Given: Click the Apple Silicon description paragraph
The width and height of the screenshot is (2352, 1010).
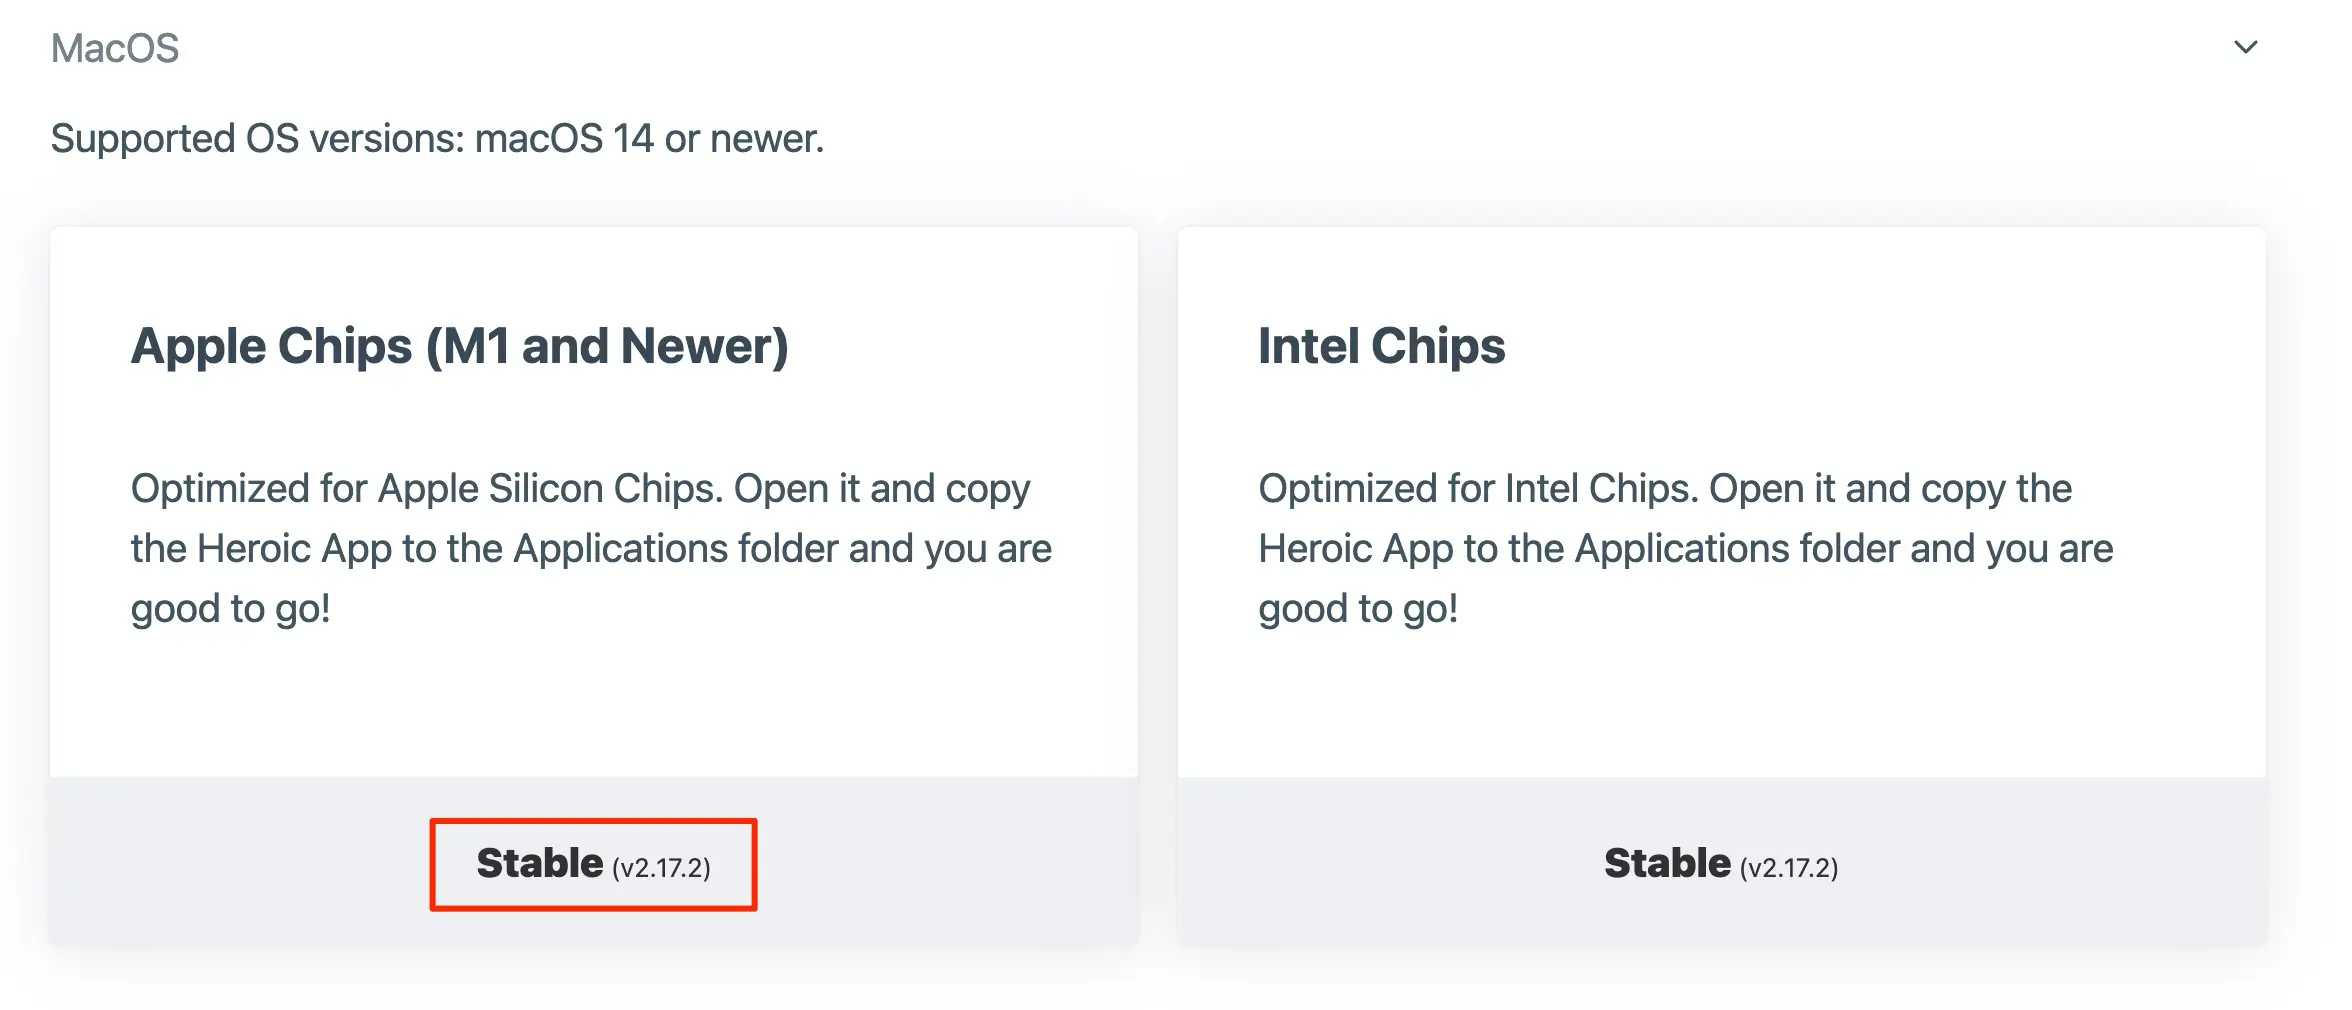Looking at the screenshot, I should click(x=591, y=548).
